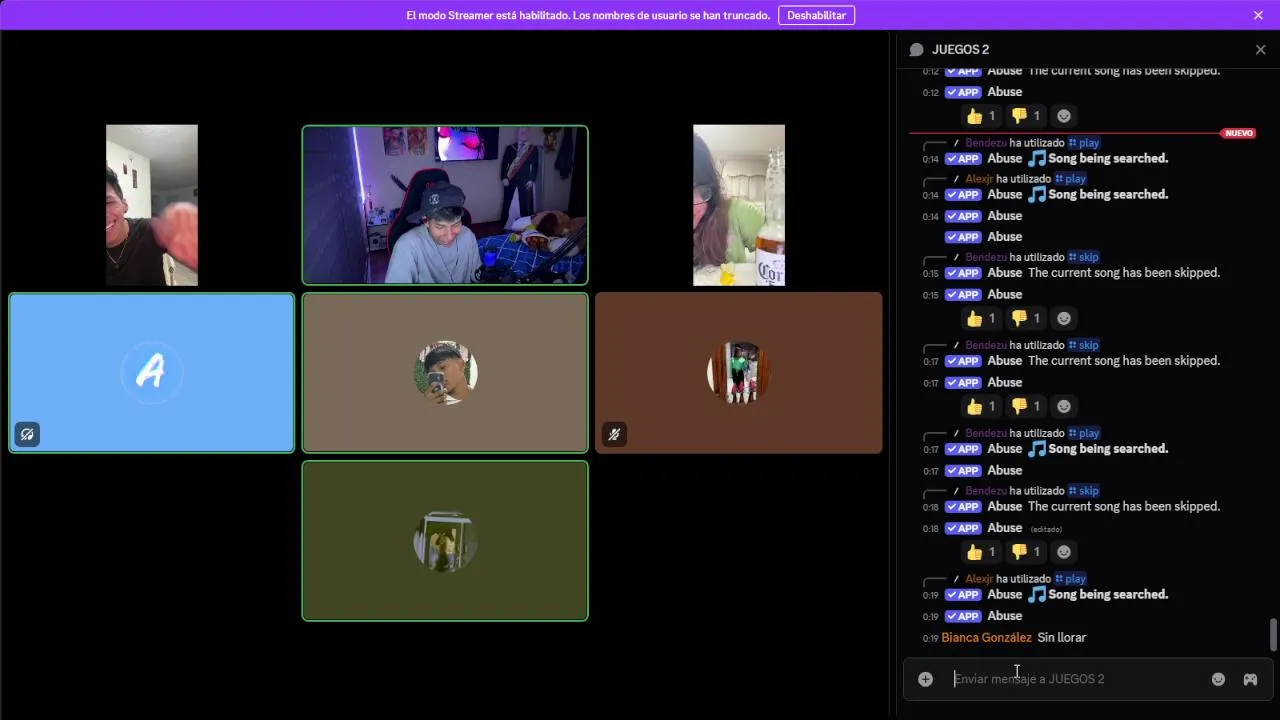
Task: Select the webcam tile with the Corona bottle
Action: tap(739, 205)
